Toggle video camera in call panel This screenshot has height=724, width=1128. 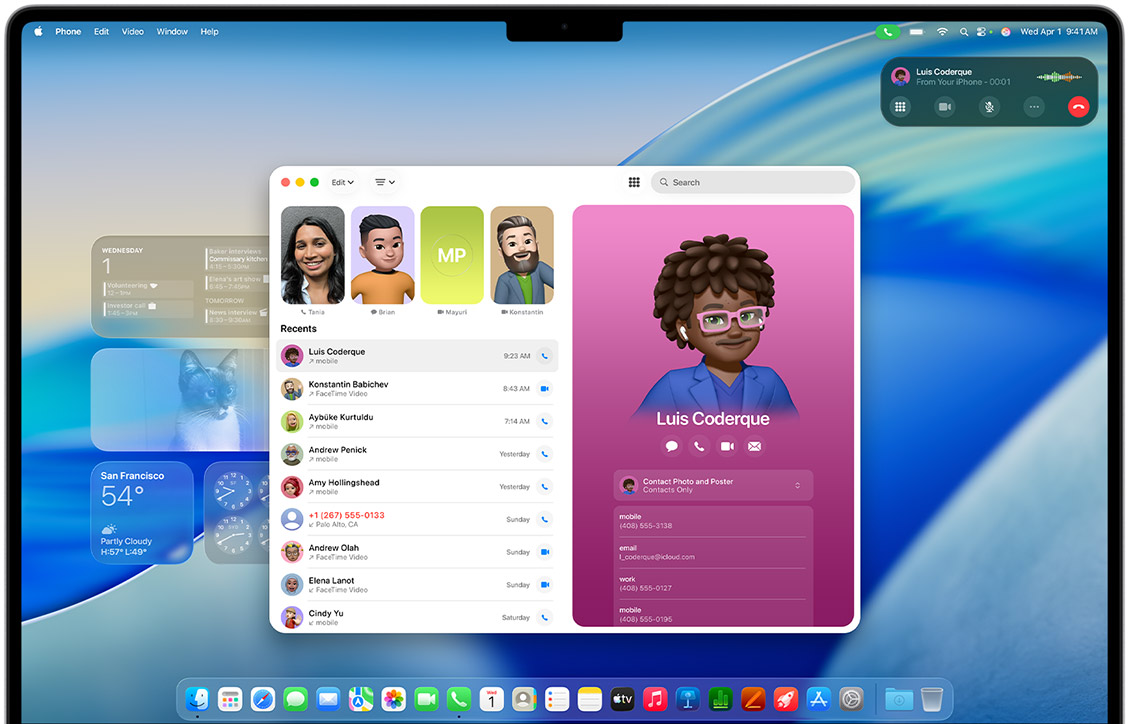(944, 107)
